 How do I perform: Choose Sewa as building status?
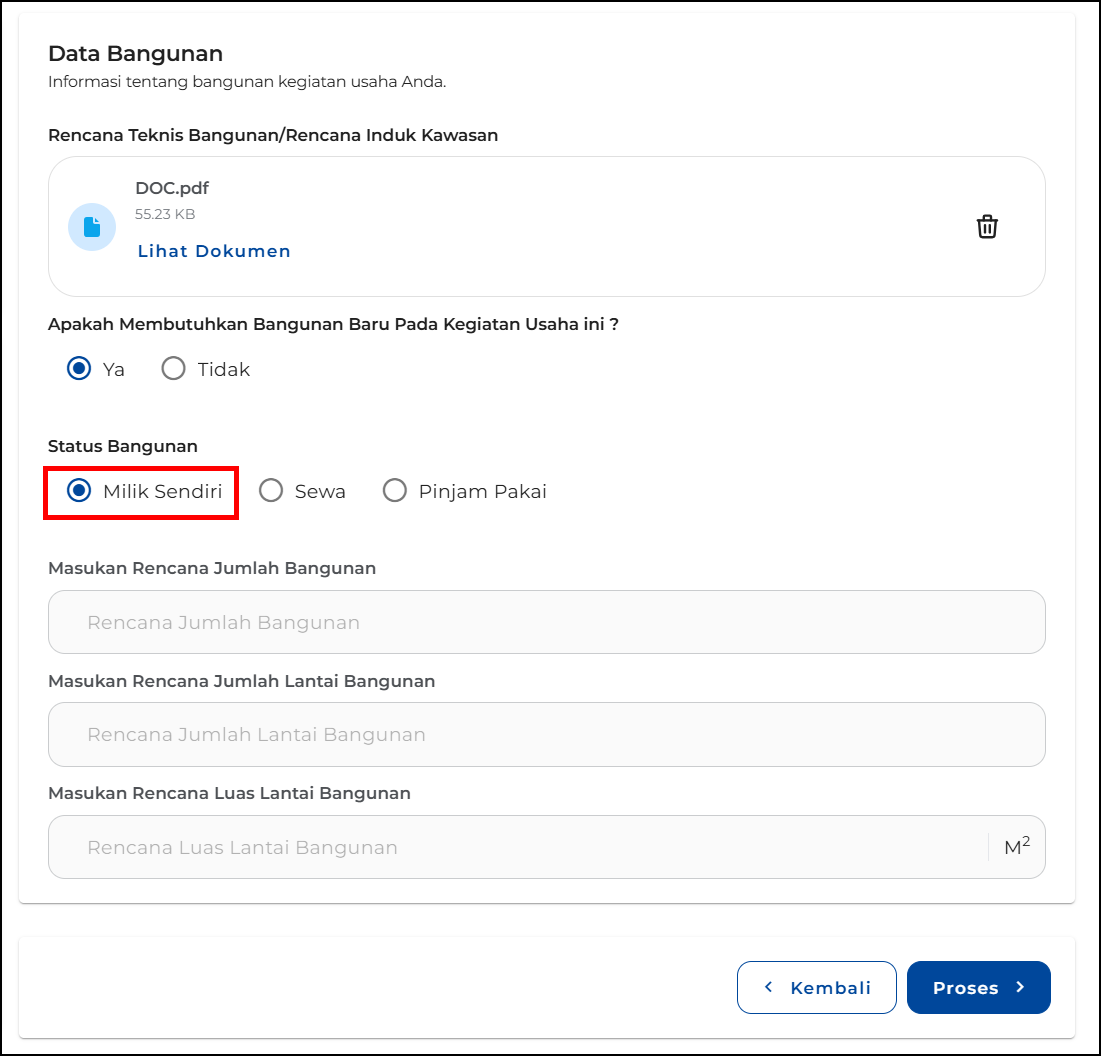point(271,491)
